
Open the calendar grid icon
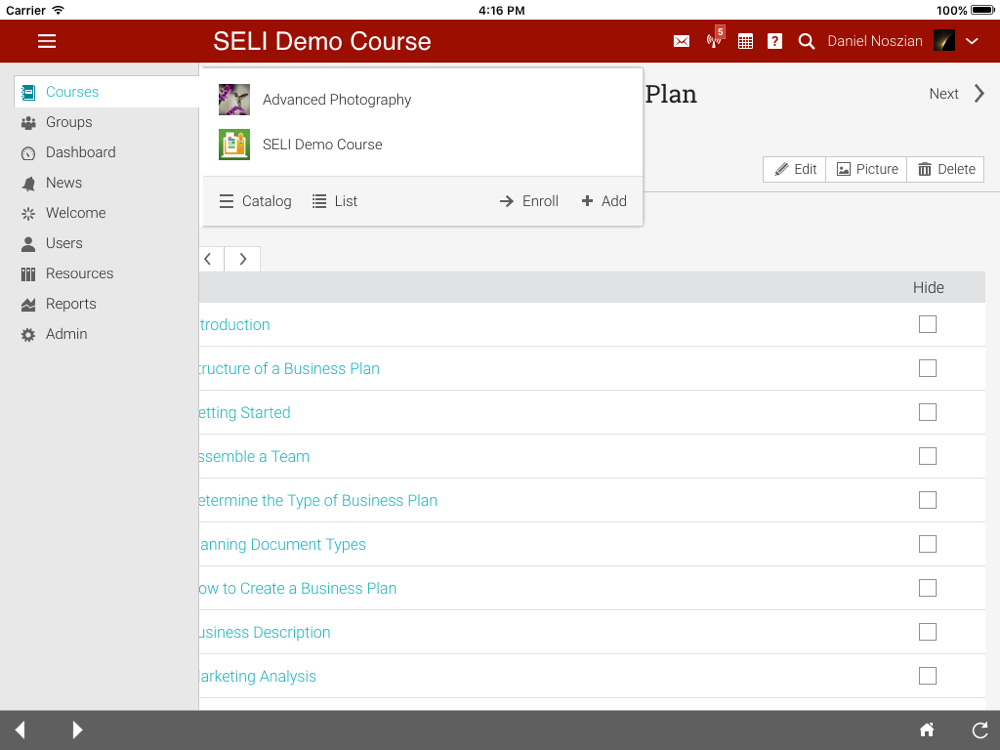click(x=745, y=41)
